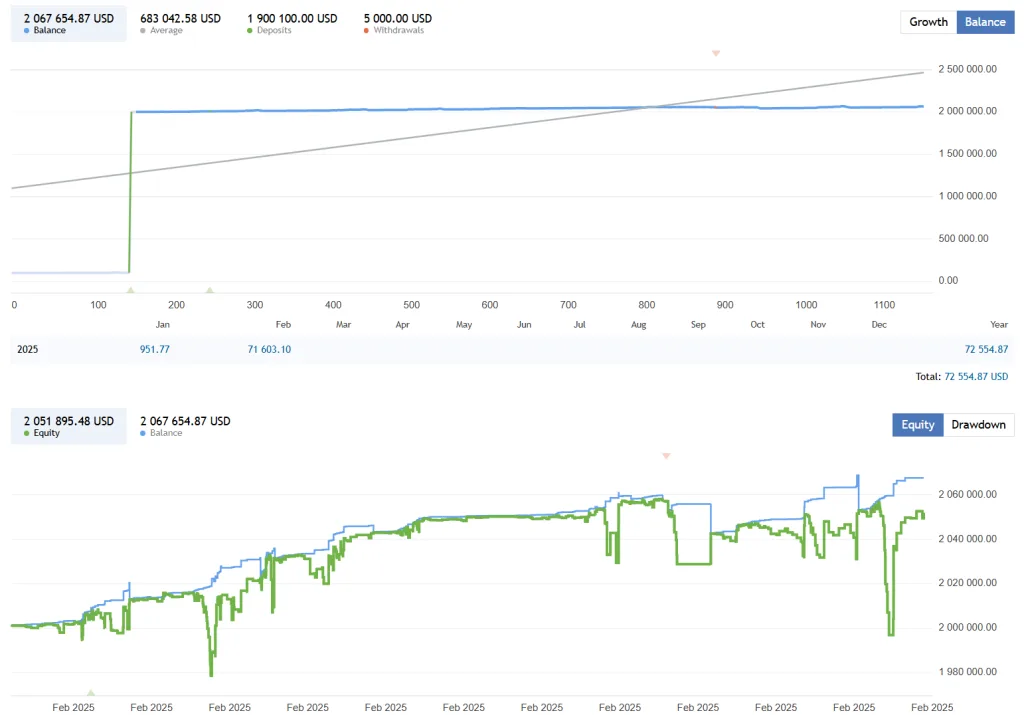Click the Balance legend dot on equity chart
Viewport: 1024px width, 715px height.
tap(143, 432)
